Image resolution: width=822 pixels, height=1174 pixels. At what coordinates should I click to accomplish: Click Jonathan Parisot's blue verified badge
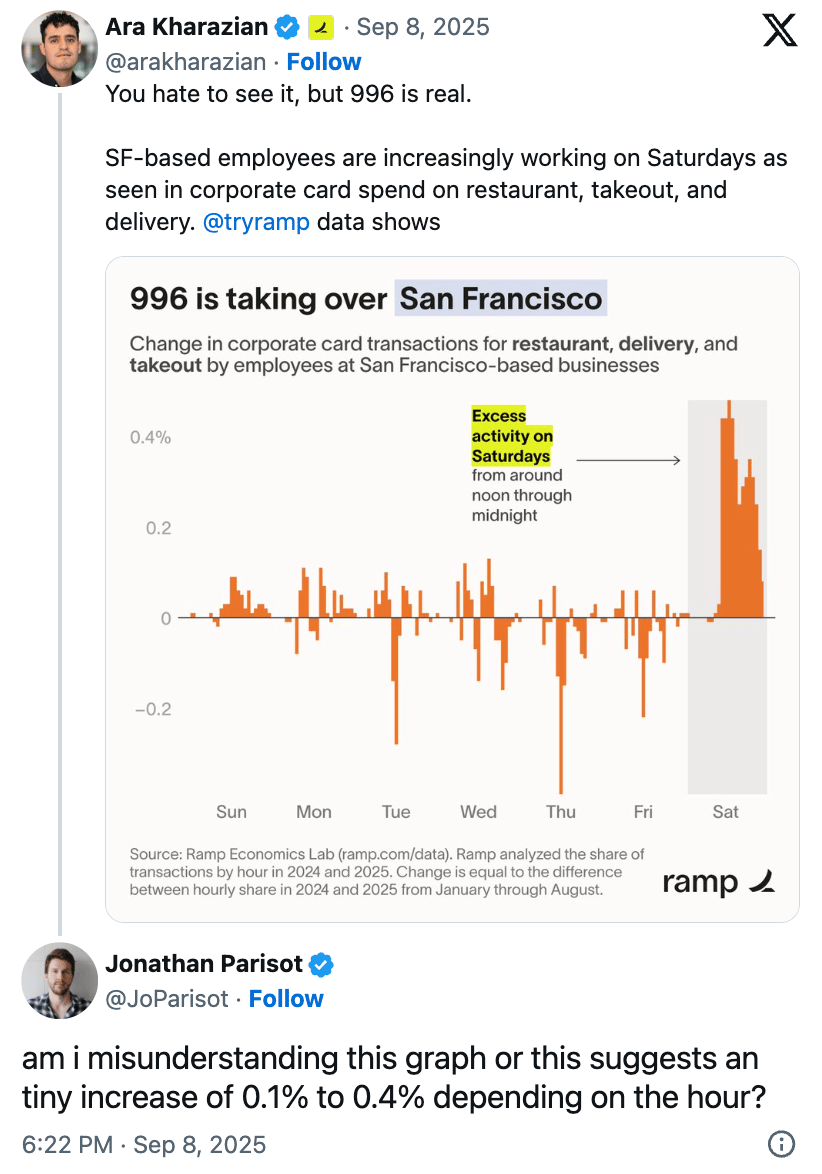[321, 965]
